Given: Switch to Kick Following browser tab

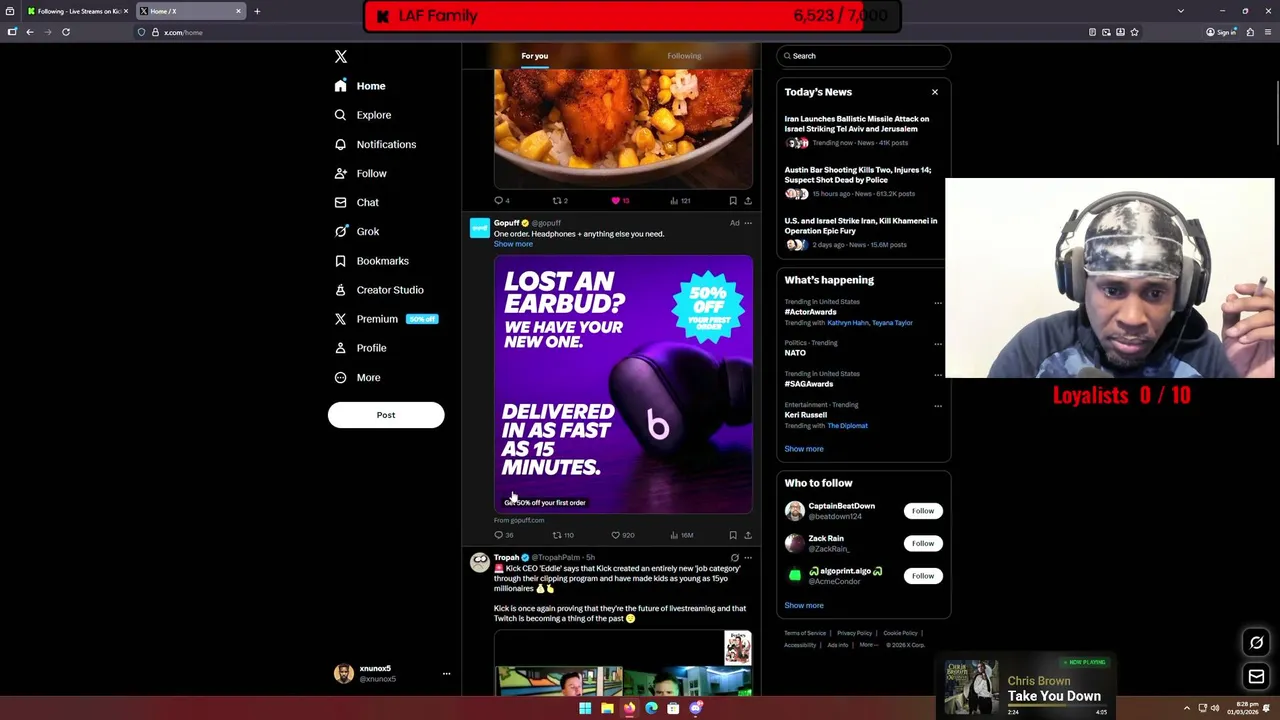Looking at the screenshot, I should pyautogui.click(x=76, y=11).
